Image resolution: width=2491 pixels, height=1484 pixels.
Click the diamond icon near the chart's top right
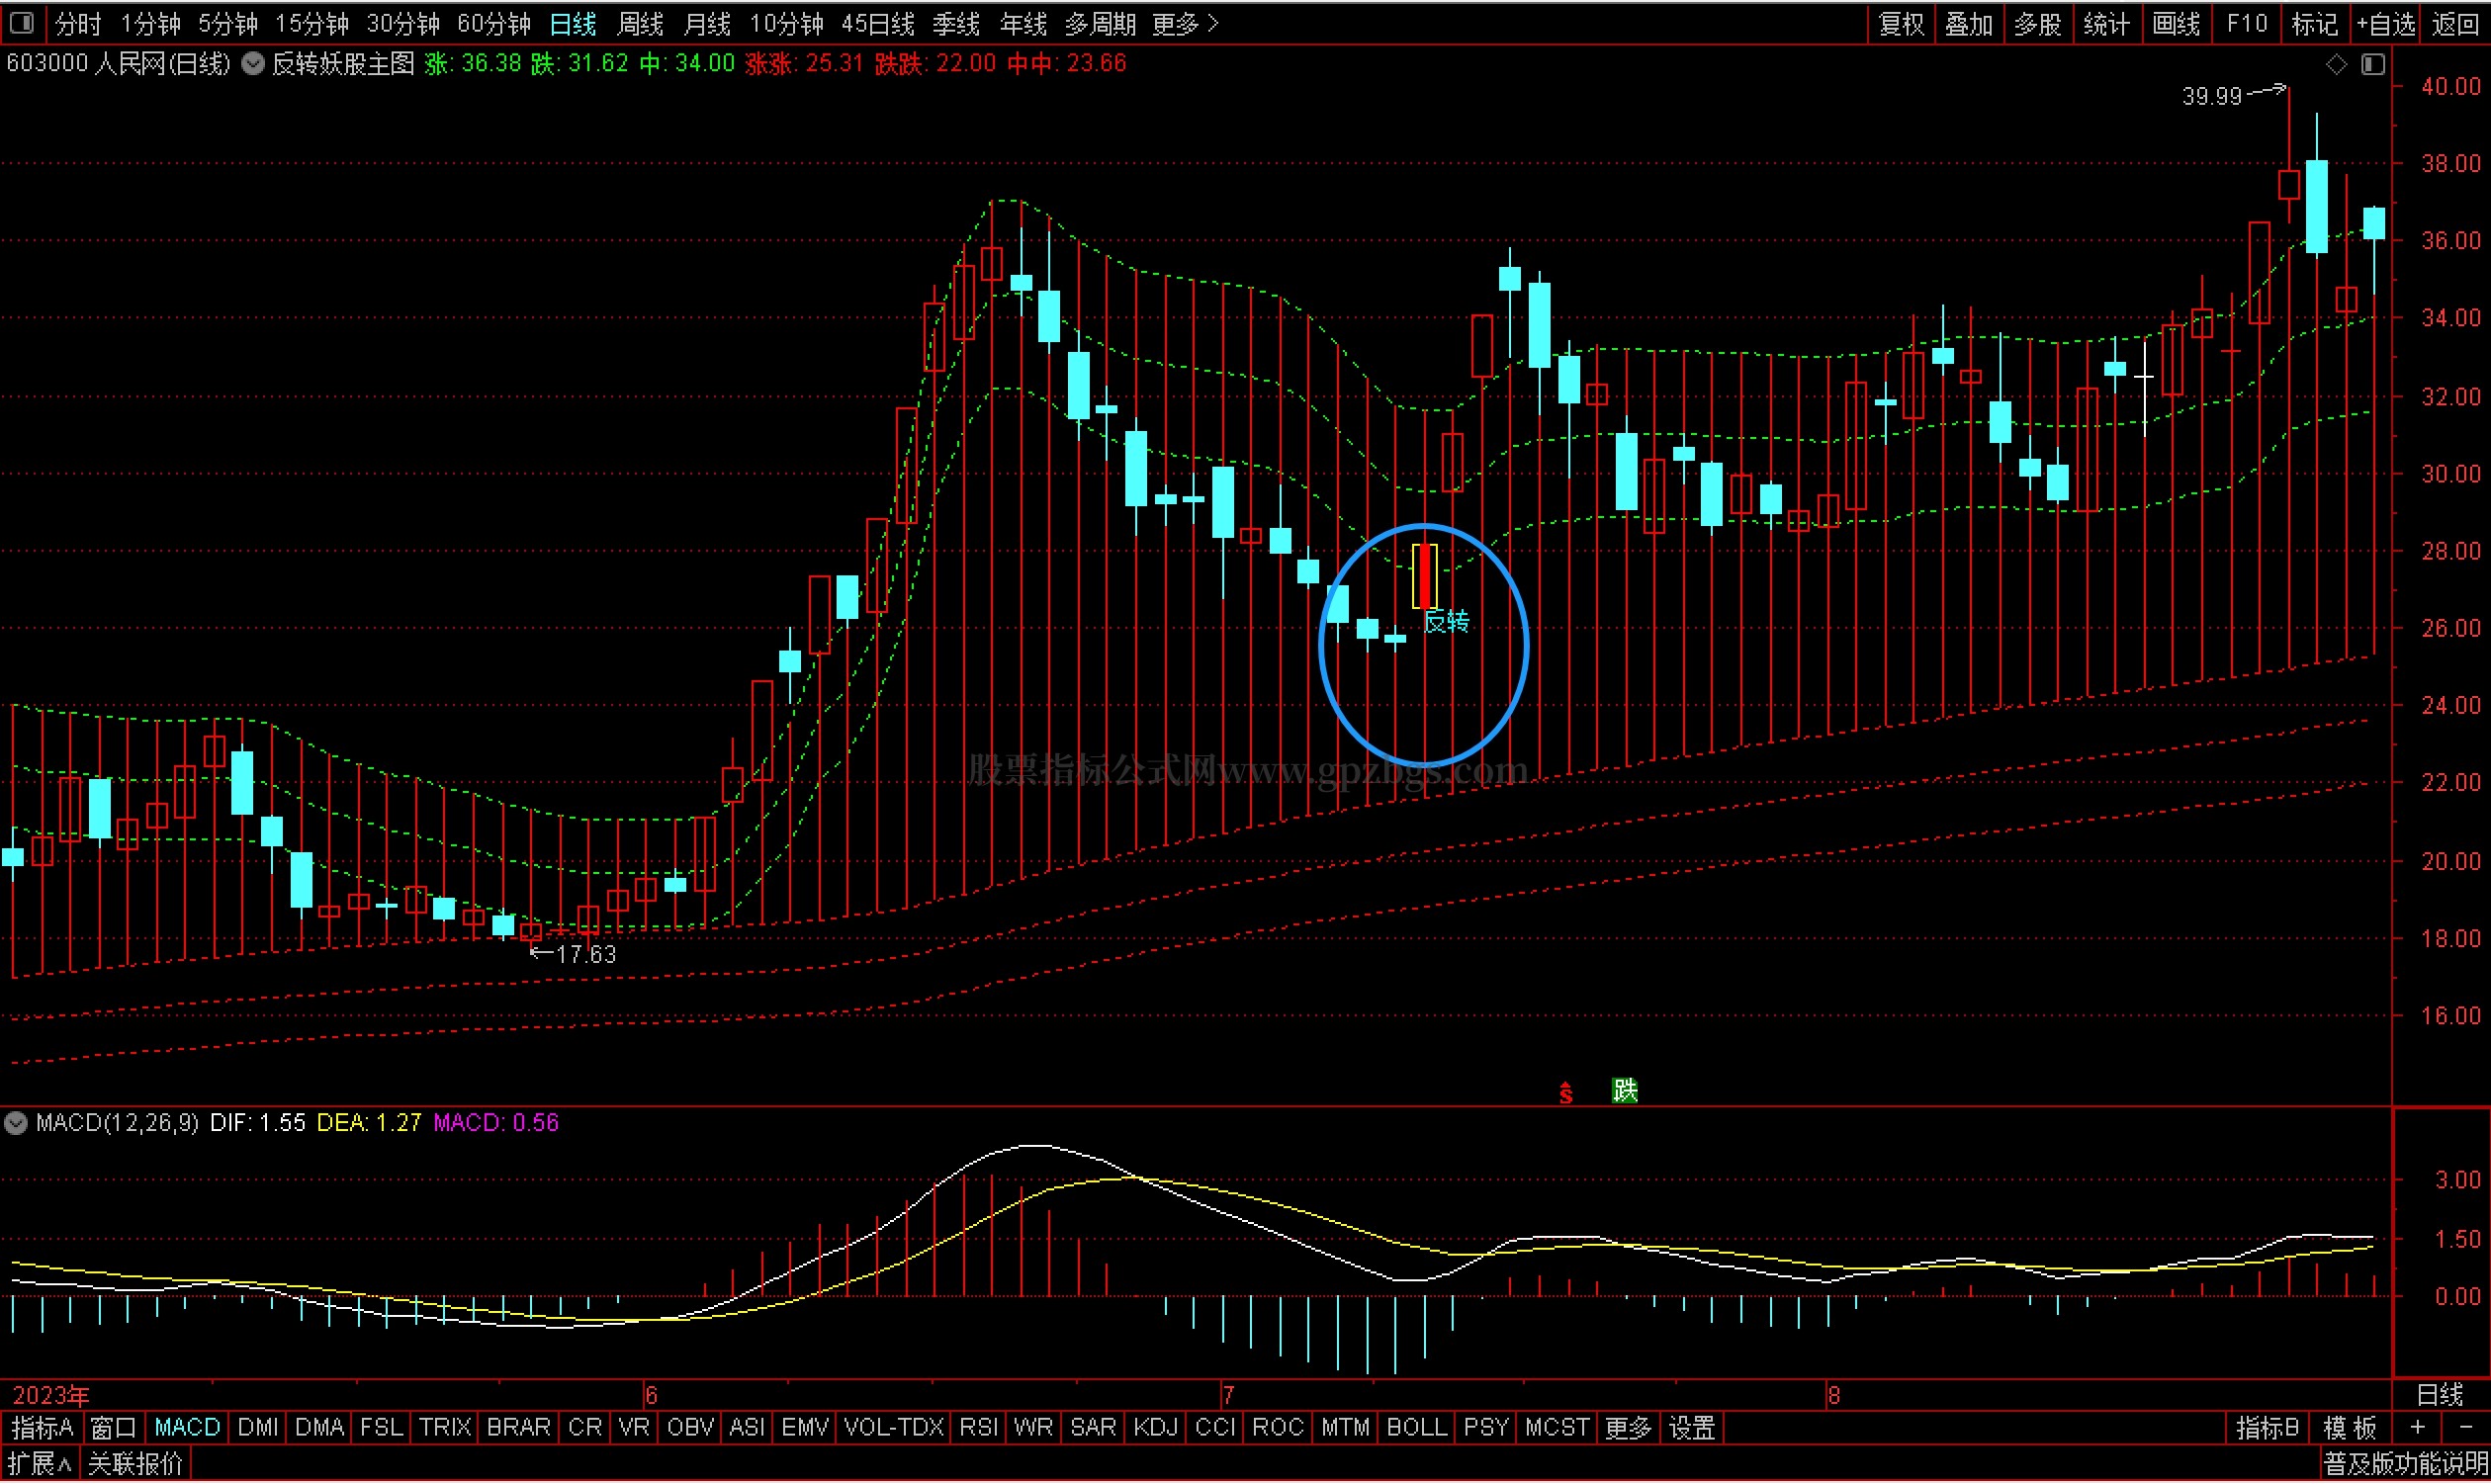click(2335, 64)
